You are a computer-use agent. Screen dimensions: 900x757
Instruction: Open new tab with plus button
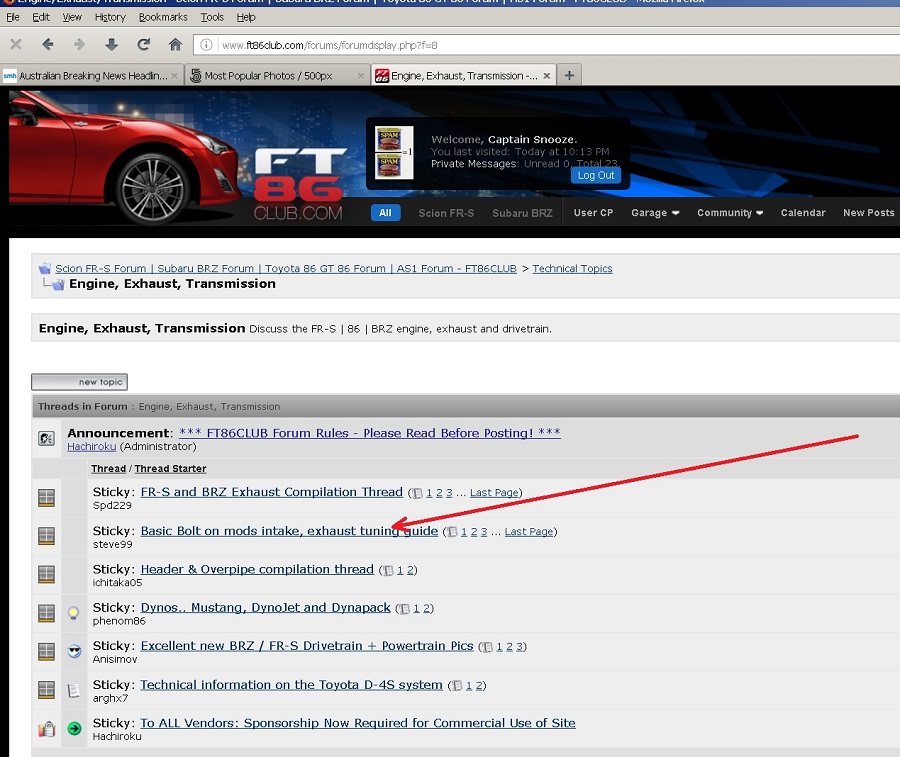pos(569,75)
